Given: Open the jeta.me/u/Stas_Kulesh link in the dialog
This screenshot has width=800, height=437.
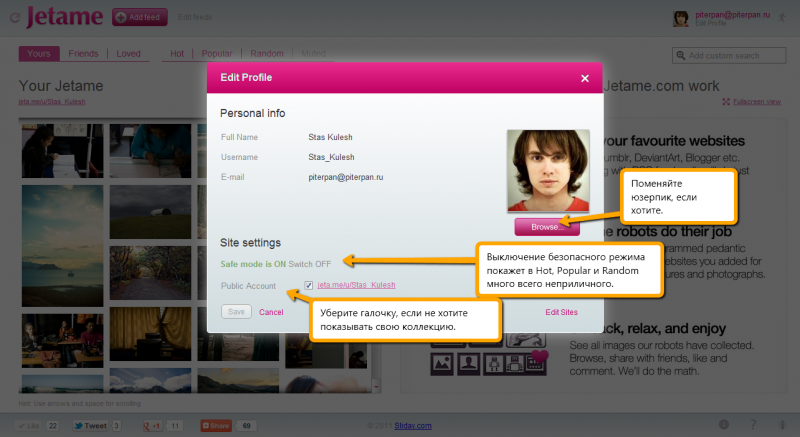Looking at the screenshot, I should tap(356, 285).
